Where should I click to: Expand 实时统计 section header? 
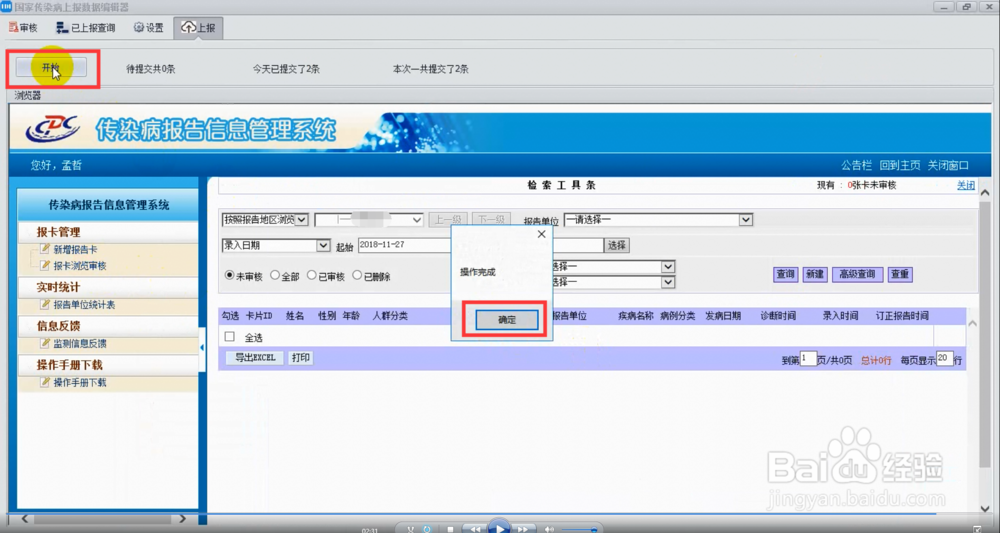[108, 287]
